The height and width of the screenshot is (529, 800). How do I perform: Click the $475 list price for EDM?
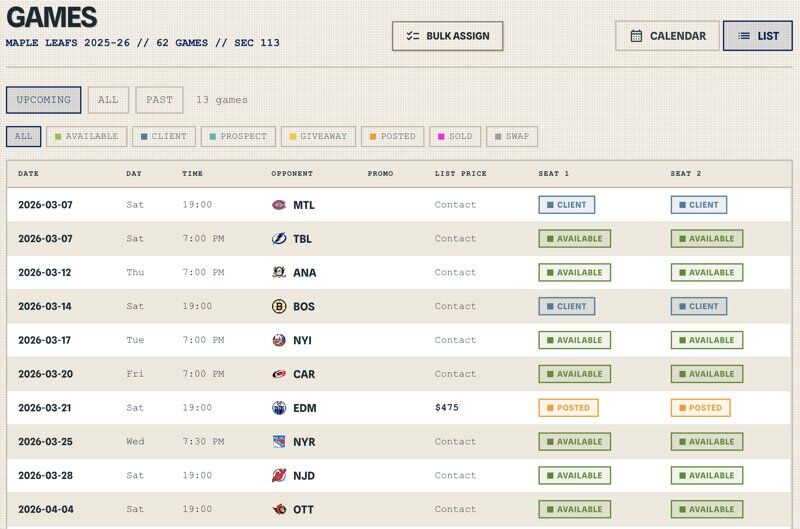[447, 408]
